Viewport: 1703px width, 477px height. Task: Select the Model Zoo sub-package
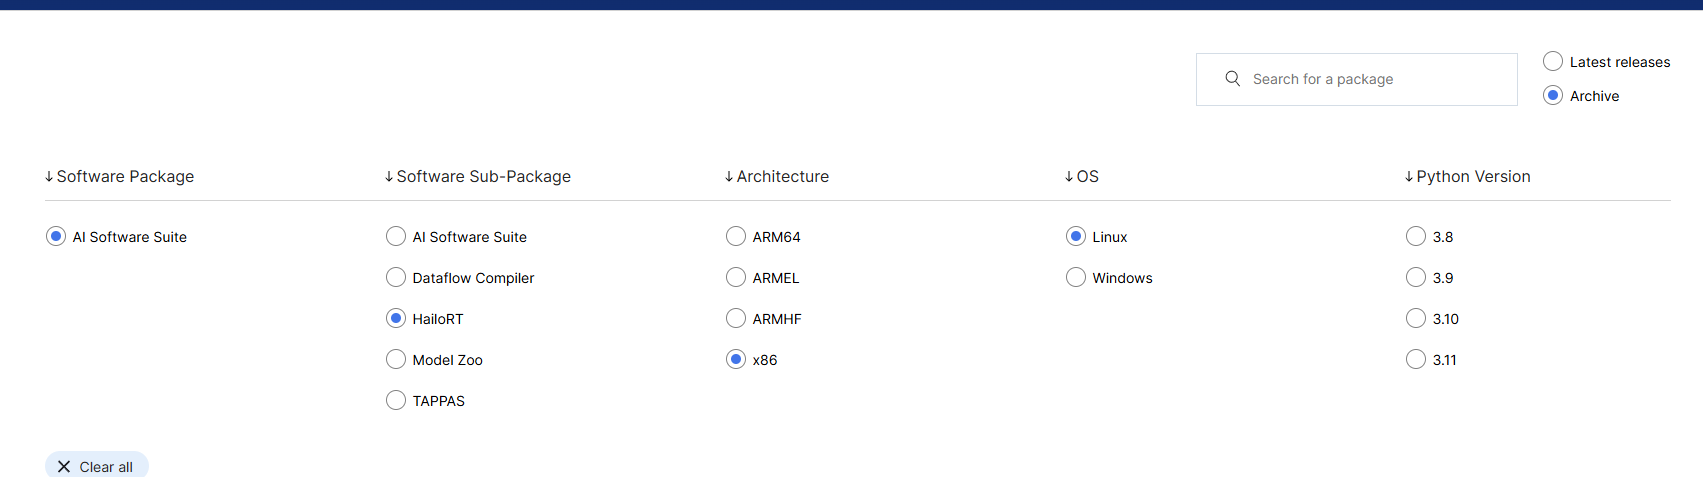pos(396,360)
